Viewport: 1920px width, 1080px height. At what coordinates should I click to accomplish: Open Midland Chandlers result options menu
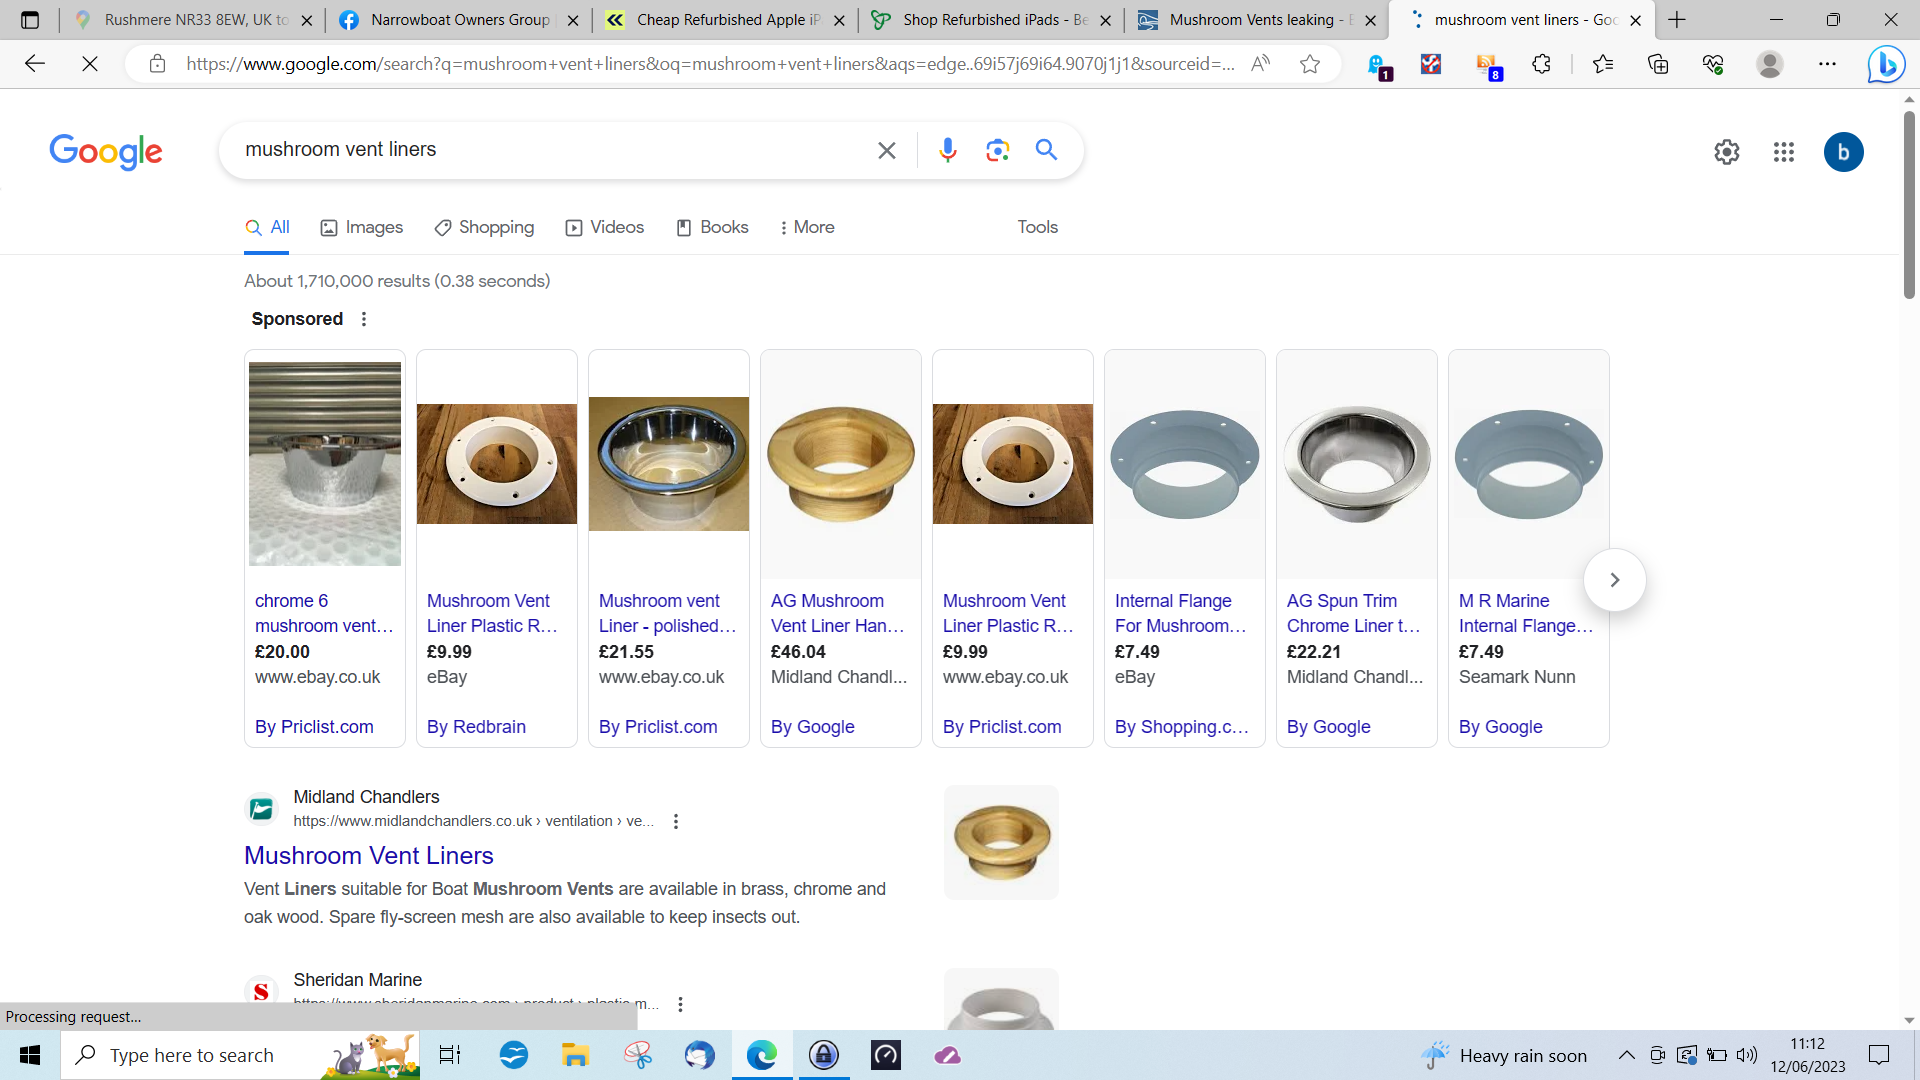click(676, 822)
